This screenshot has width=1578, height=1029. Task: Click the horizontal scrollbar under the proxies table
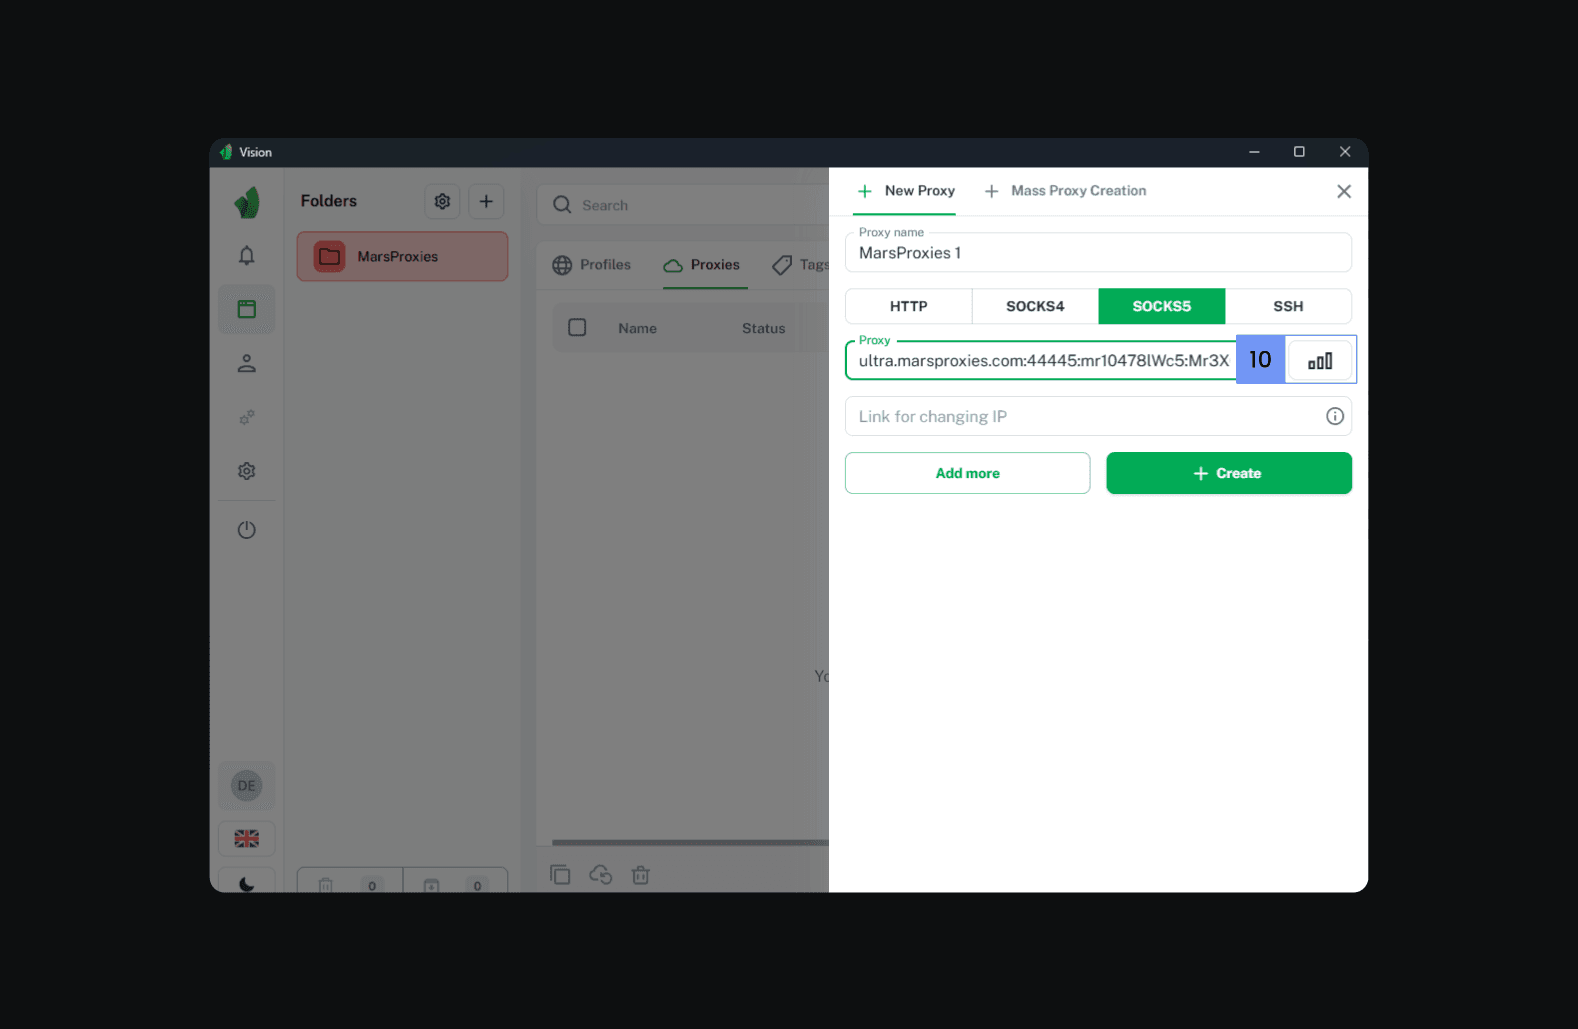click(690, 843)
